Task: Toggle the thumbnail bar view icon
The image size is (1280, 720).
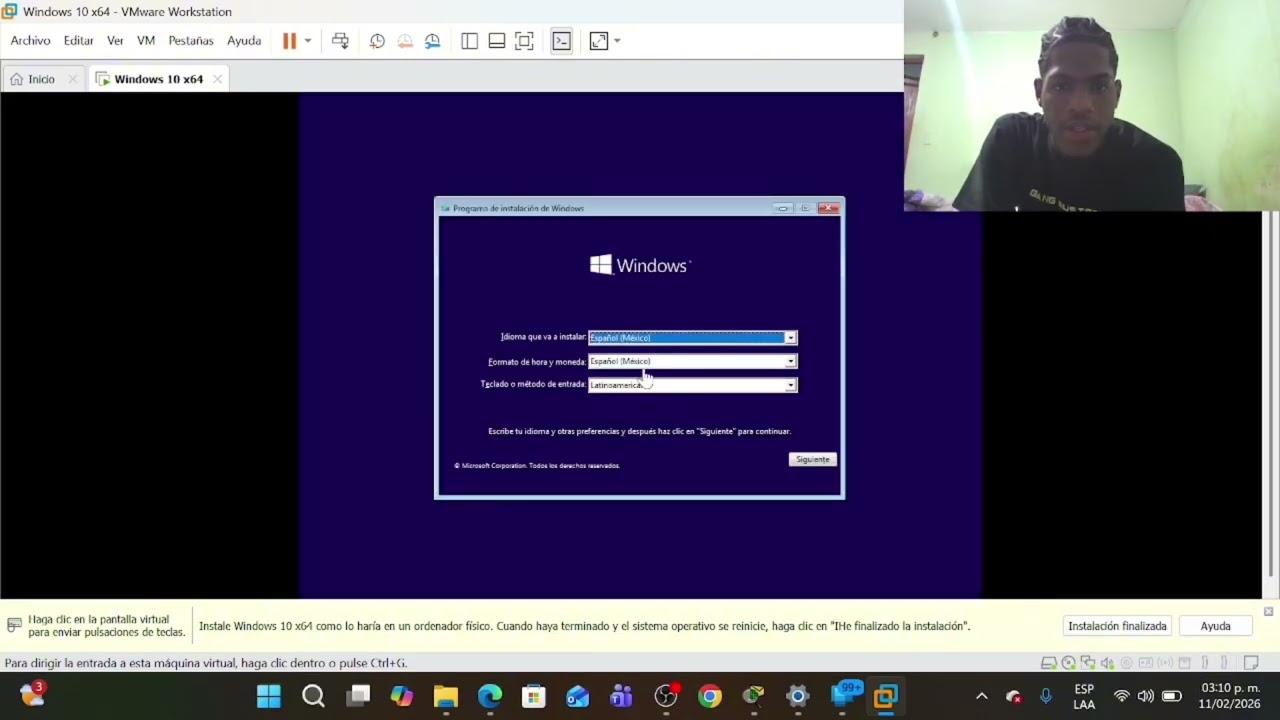Action: [x=497, y=41]
